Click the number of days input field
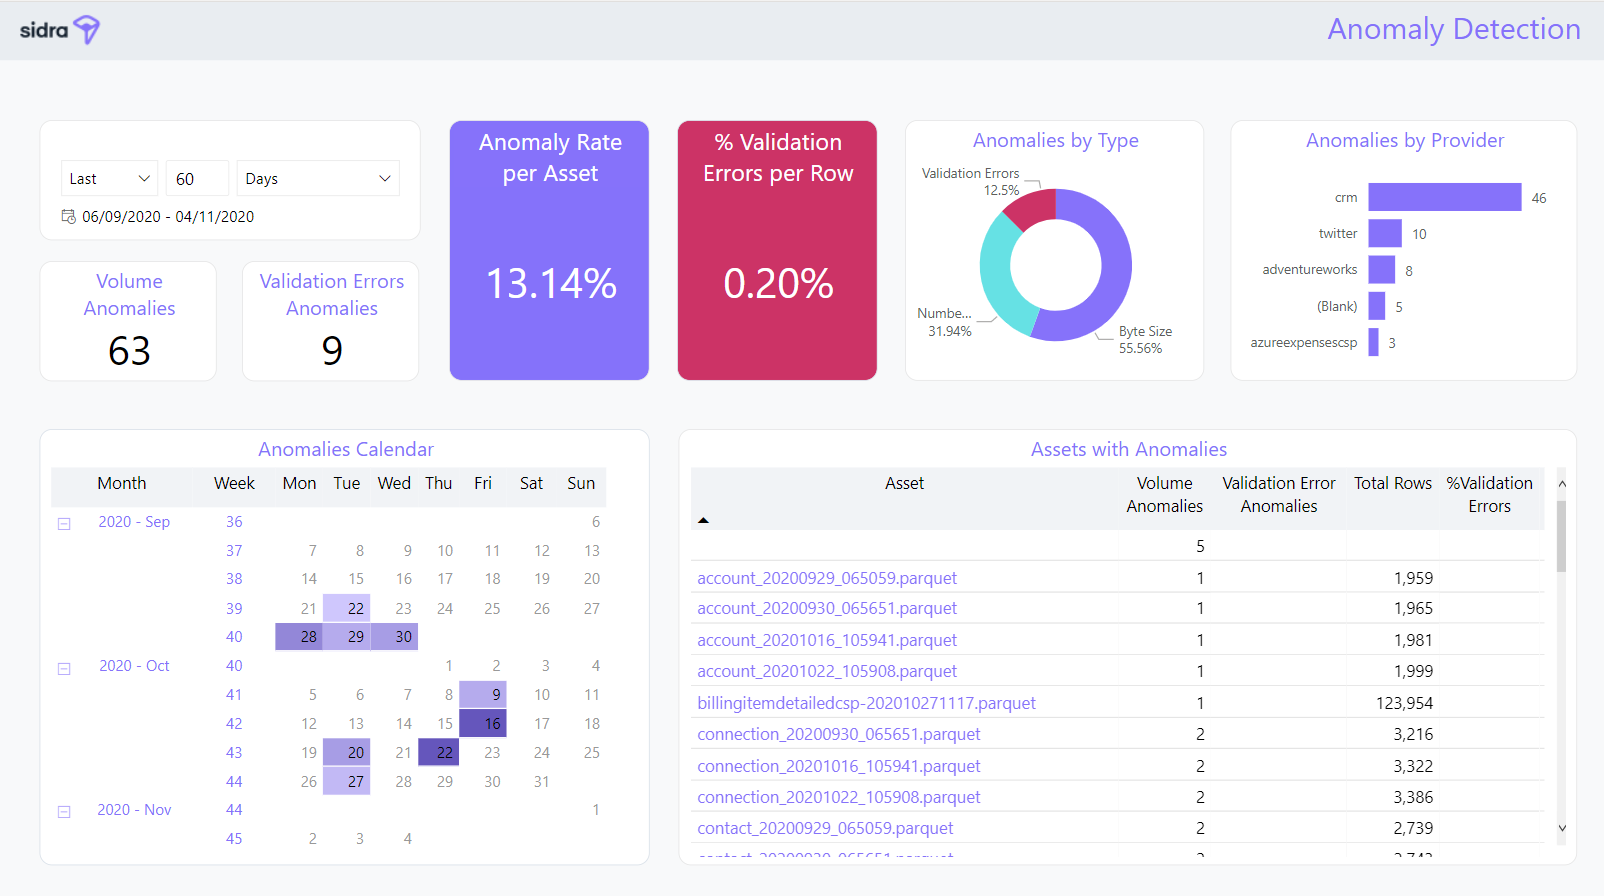Viewport: 1604px width, 896px height. point(197,179)
